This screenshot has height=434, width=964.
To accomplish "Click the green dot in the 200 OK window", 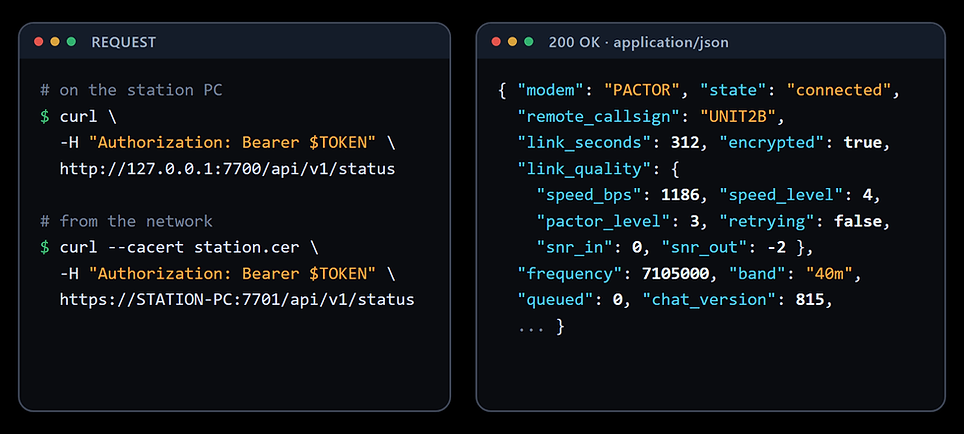I will 529,42.
